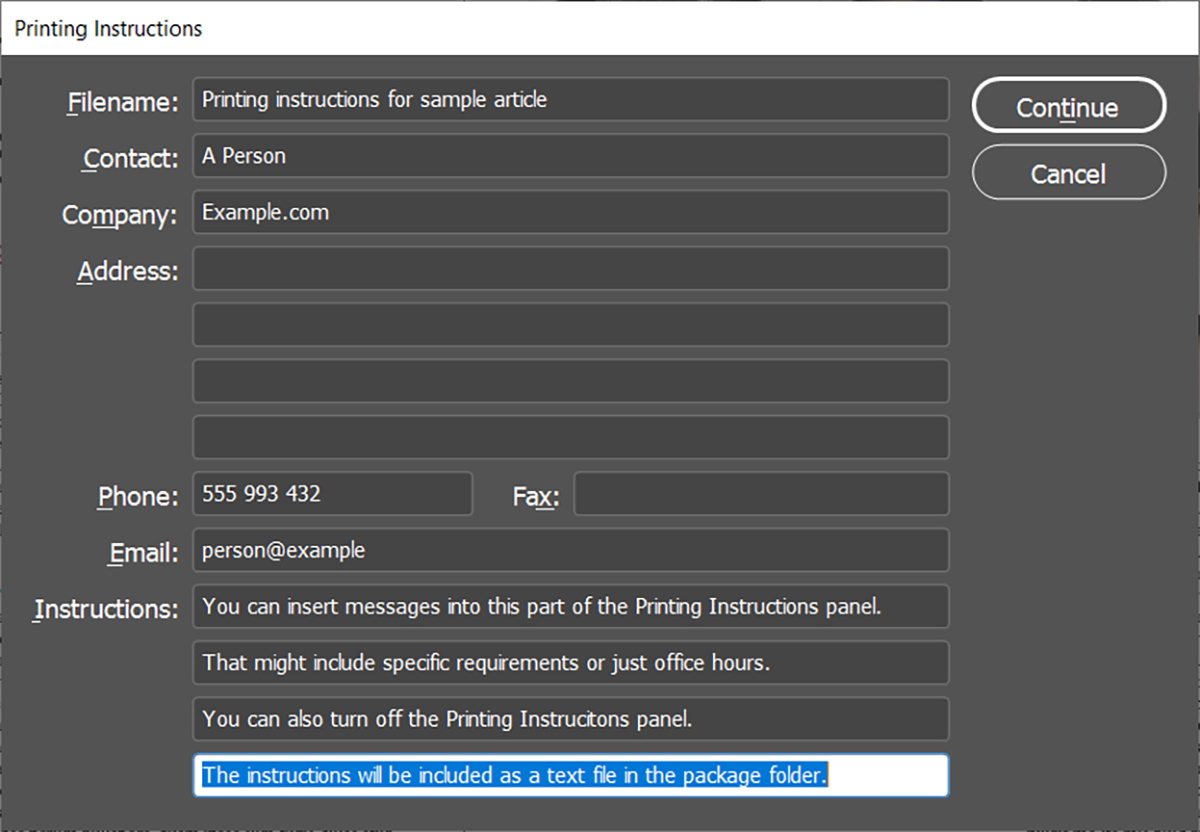Click the Continue button
The height and width of the screenshot is (832, 1200).
click(x=1069, y=105)
